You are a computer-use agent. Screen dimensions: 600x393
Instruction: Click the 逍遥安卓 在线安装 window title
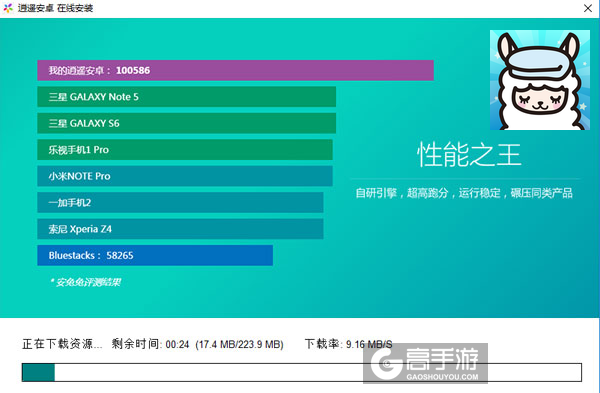click(x=55, y=8)
